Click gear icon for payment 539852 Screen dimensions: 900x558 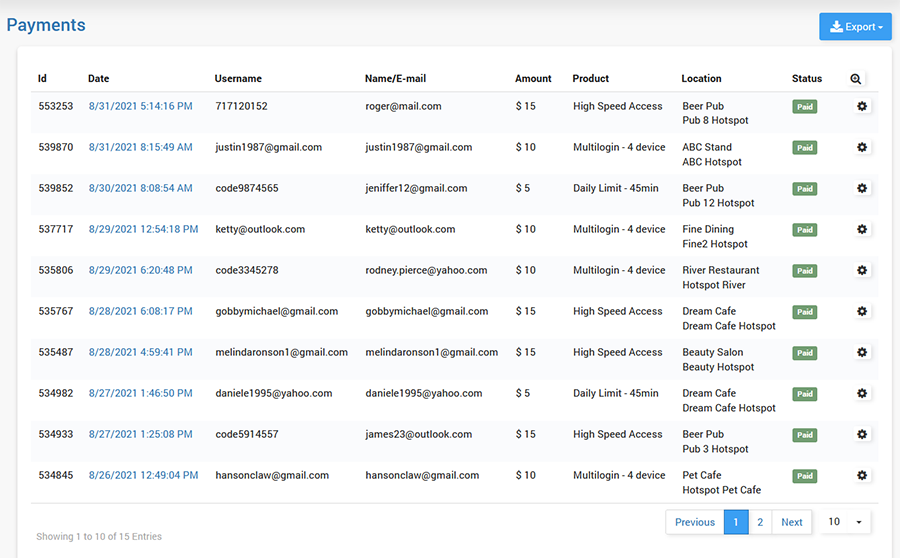tap(862, 188)
